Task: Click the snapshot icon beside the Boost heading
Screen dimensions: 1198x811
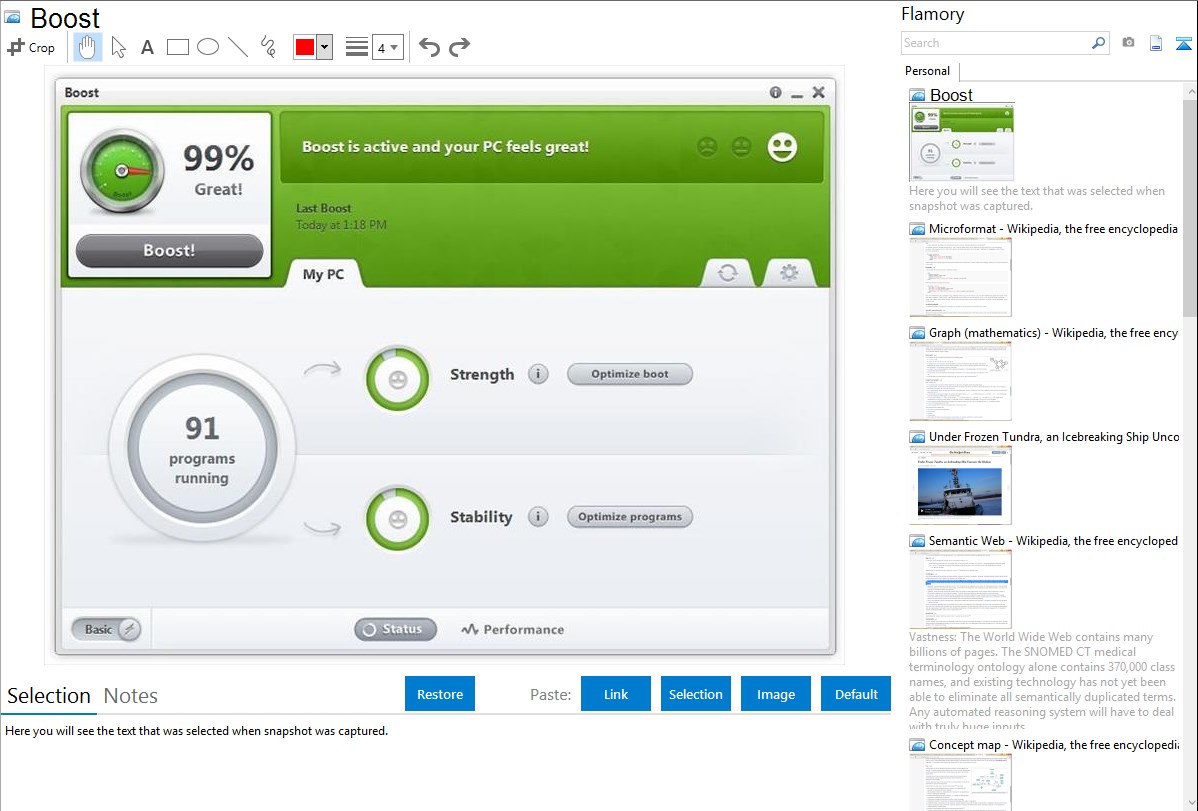Action: [13, 17]
